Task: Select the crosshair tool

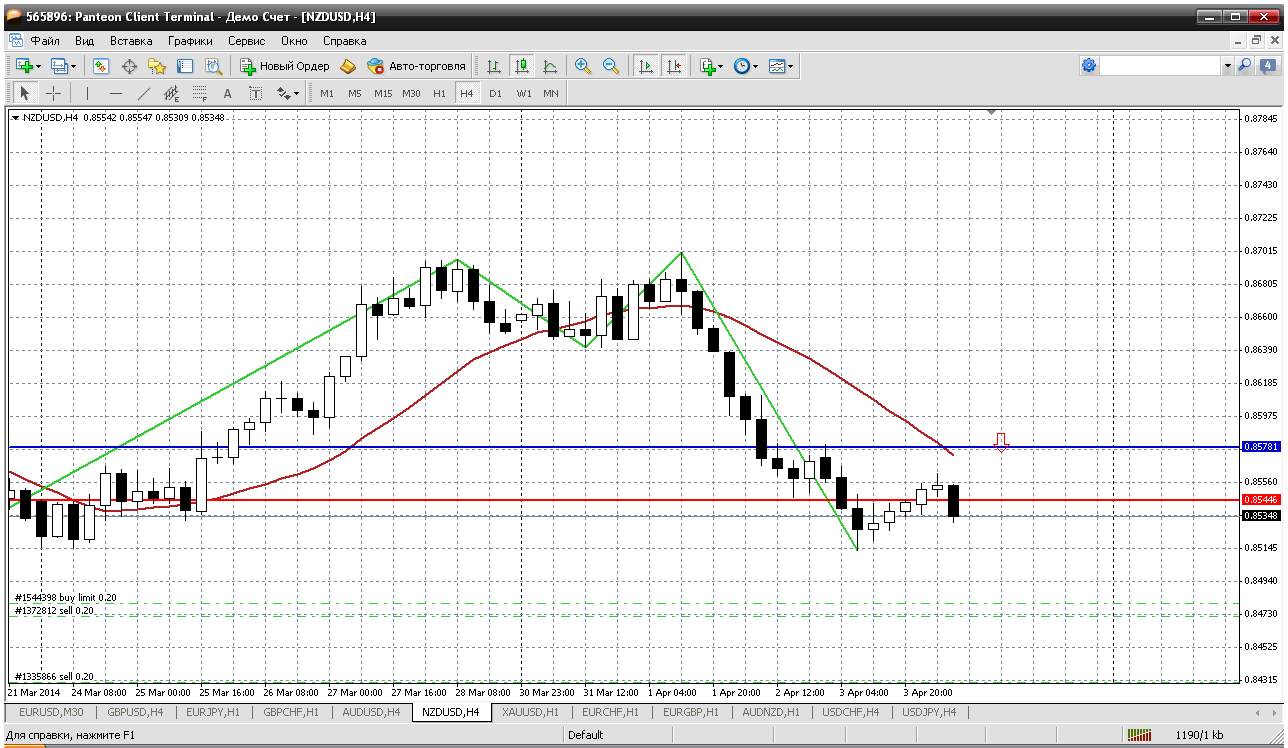Action: click(53, 93)
